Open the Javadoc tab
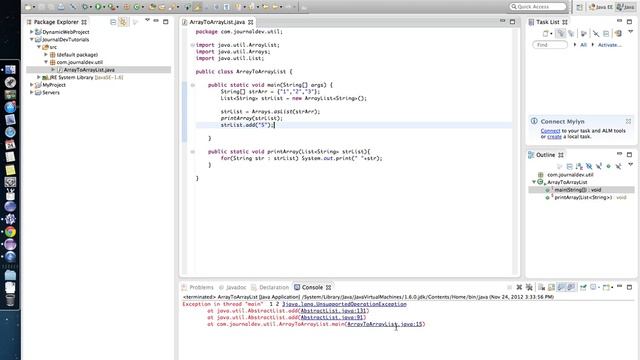 tap(233, 287)
